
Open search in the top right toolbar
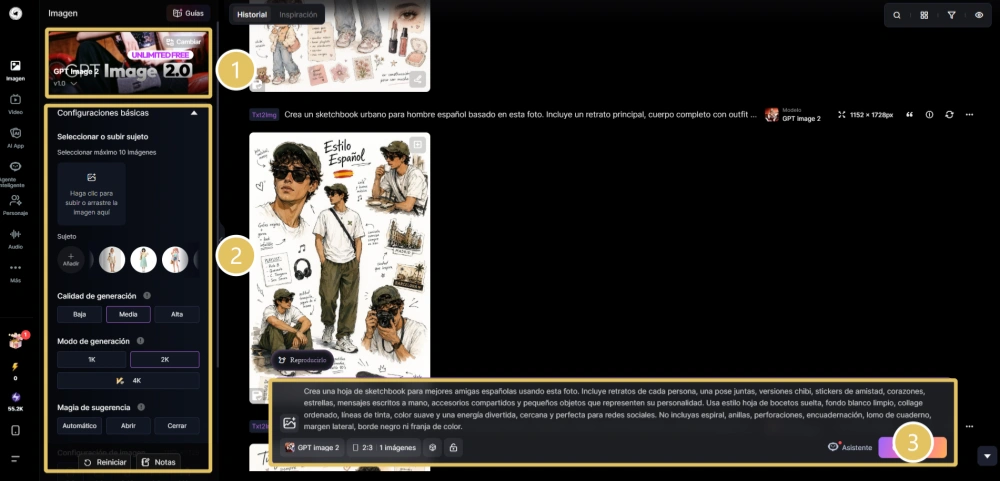[x=897, y=15]
